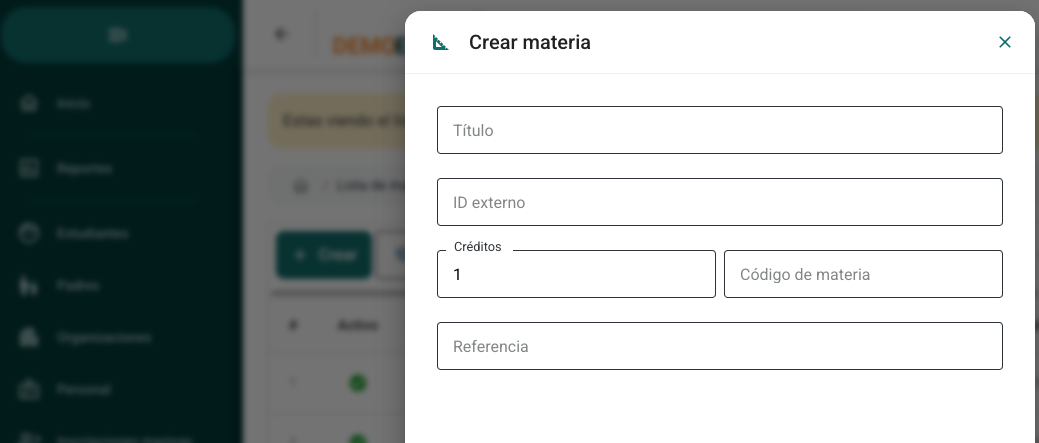The width and height of the screenshot is (1039, 443).
Task: Click the ruler-triangle materia icon in header
Action: (x=441, y=42)
